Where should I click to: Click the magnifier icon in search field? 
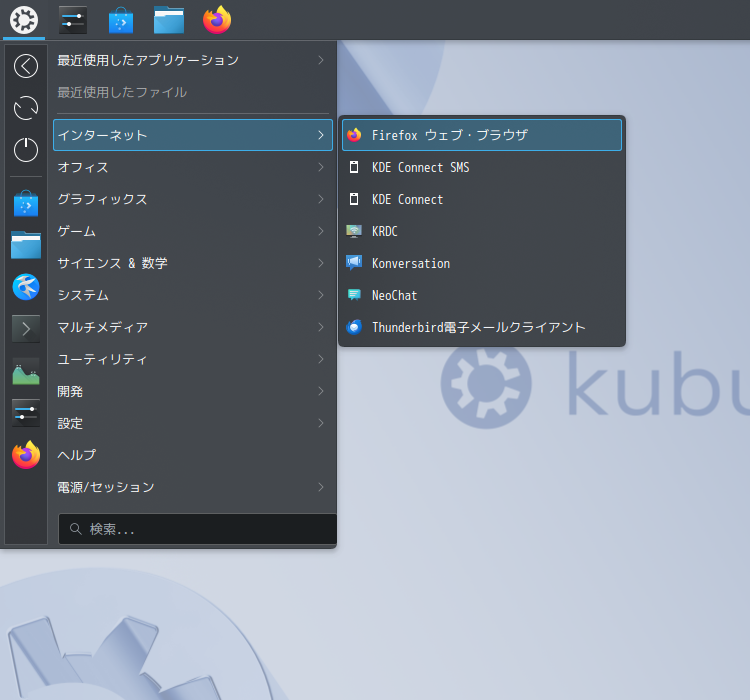click(x=76, y=529)
